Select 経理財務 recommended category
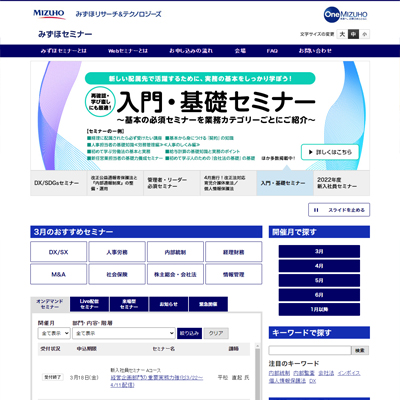400x400 pixels. pos(234,252)
